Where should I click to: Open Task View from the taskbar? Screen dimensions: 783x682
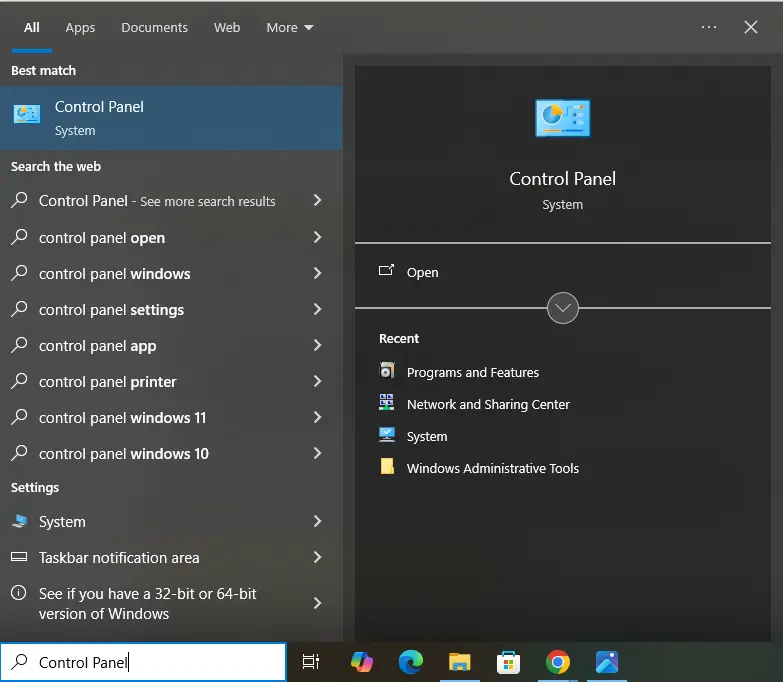(x=311, y=662)
